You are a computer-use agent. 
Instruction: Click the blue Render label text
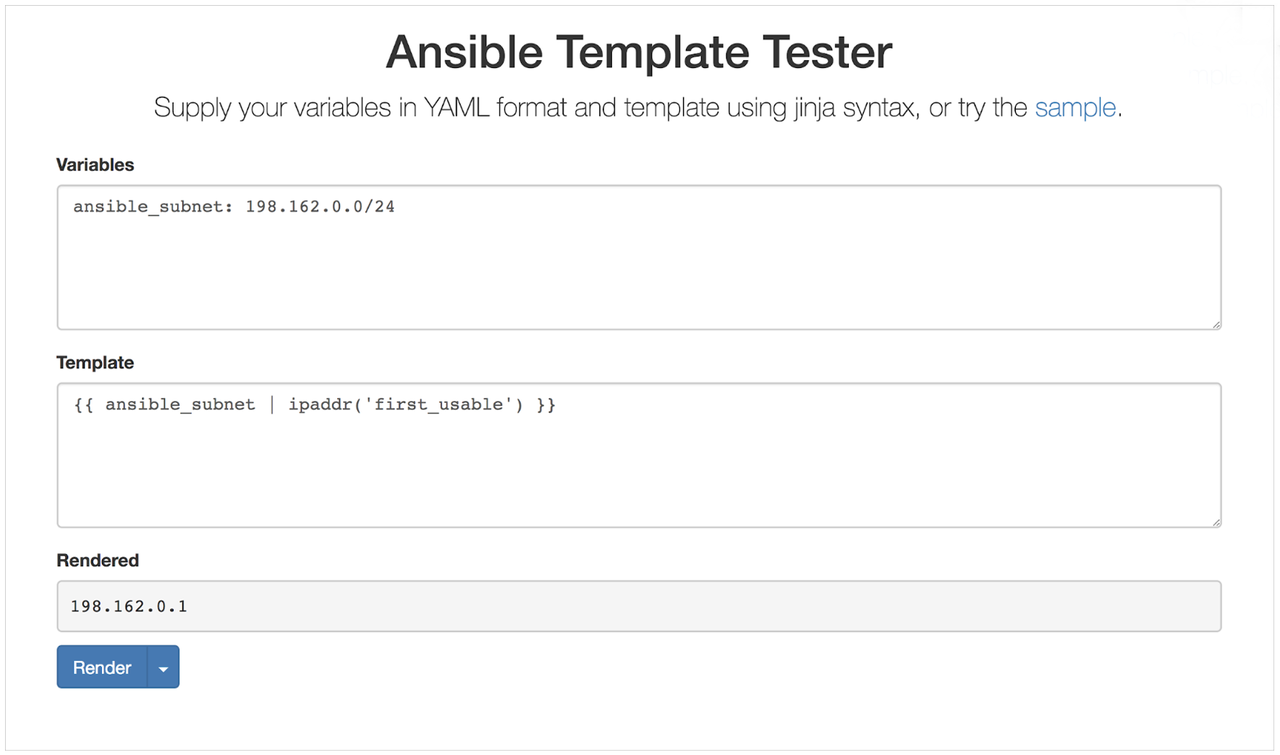coord(100,667)
